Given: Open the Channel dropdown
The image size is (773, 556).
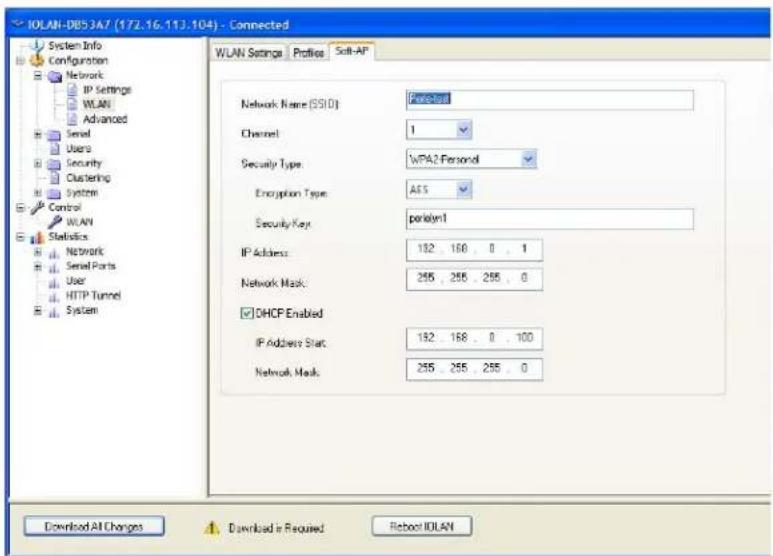Looking at the screenshot, I should (x=463, y=130).
